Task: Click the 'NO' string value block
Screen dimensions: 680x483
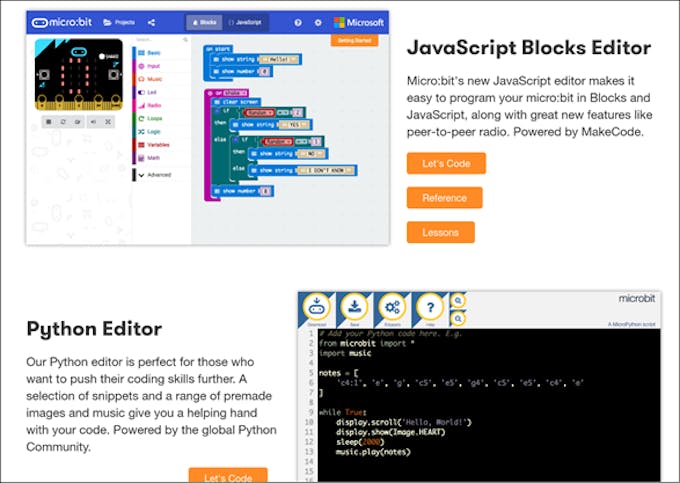Action: click(311, 153)
